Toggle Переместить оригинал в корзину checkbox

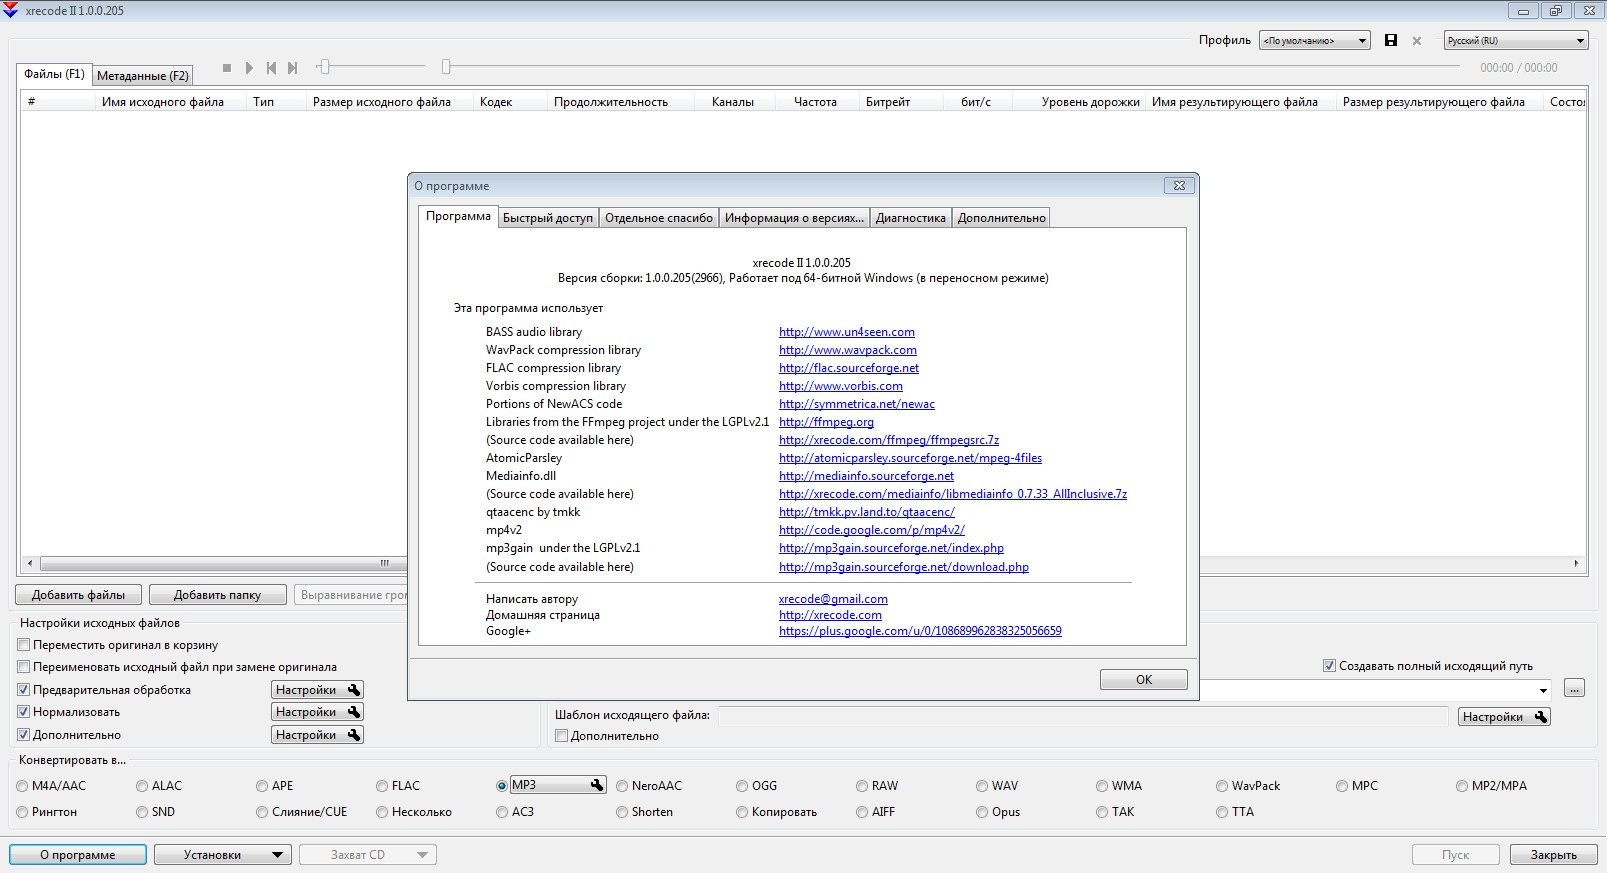(24, 645)
